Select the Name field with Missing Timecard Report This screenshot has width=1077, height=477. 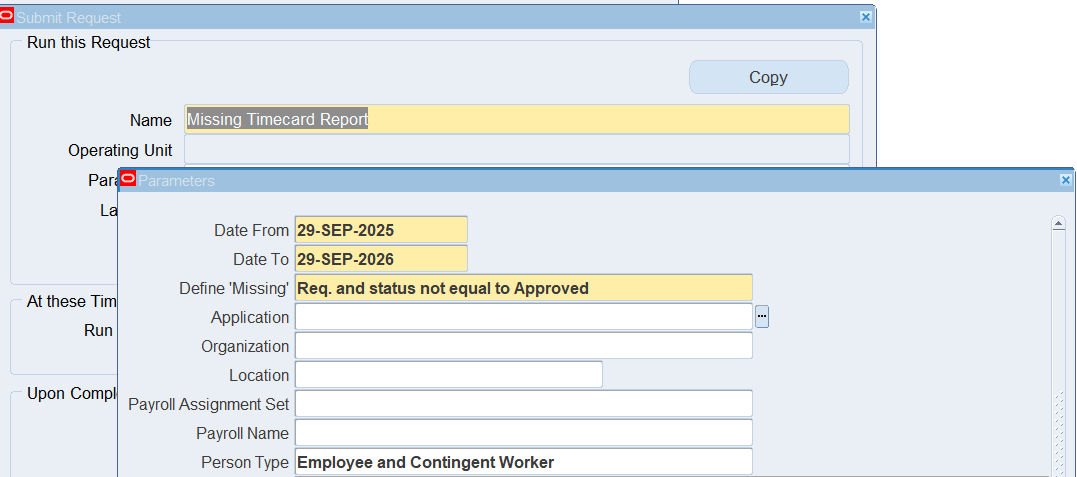(x=516, y=120)
